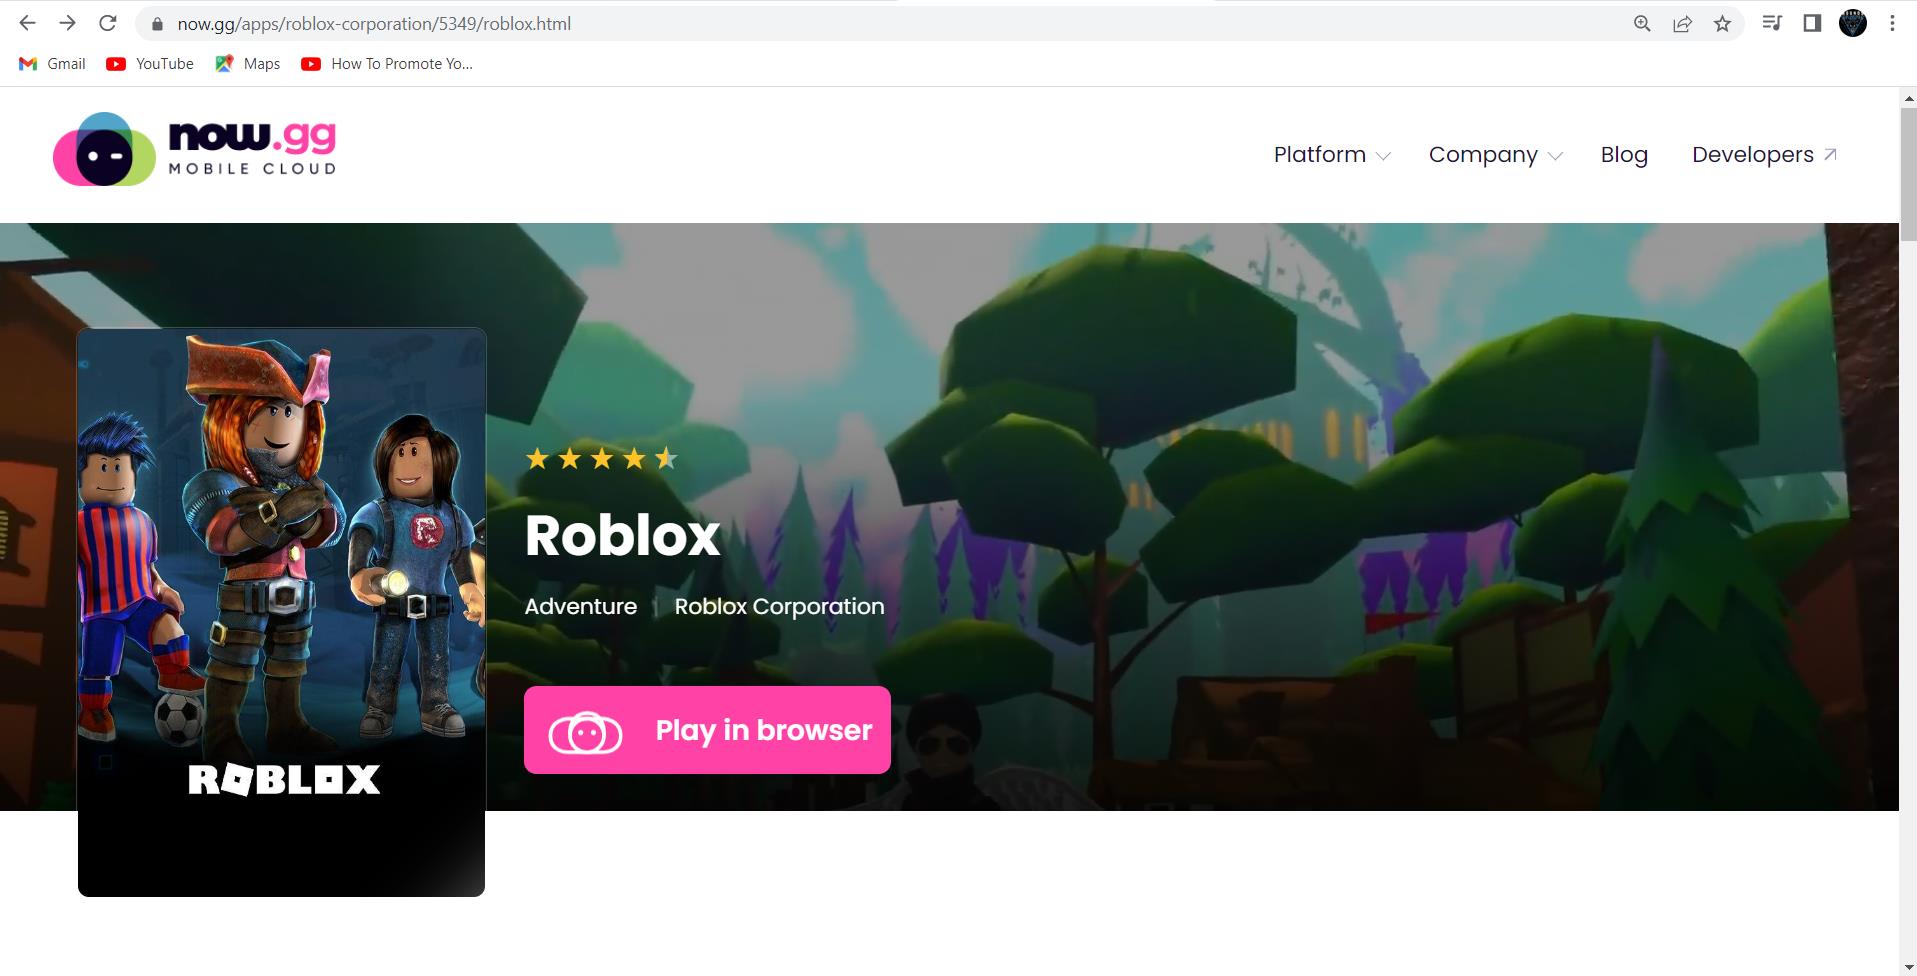Open the browser side panel
1917x976 pixels.
click(x=1812, y=23)
